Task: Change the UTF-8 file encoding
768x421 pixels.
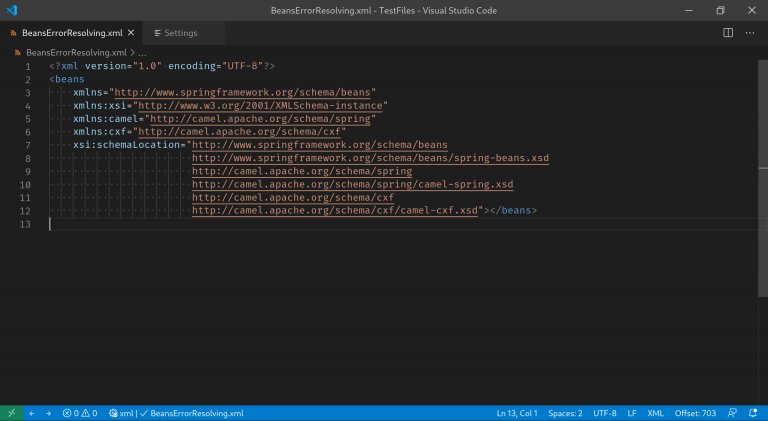Action: click(x=605, y=412)
